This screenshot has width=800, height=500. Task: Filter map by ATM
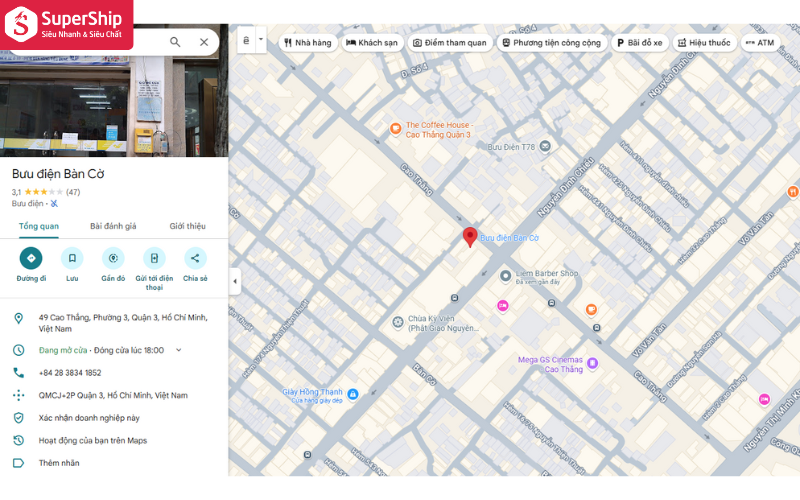(x=760, y=43)
